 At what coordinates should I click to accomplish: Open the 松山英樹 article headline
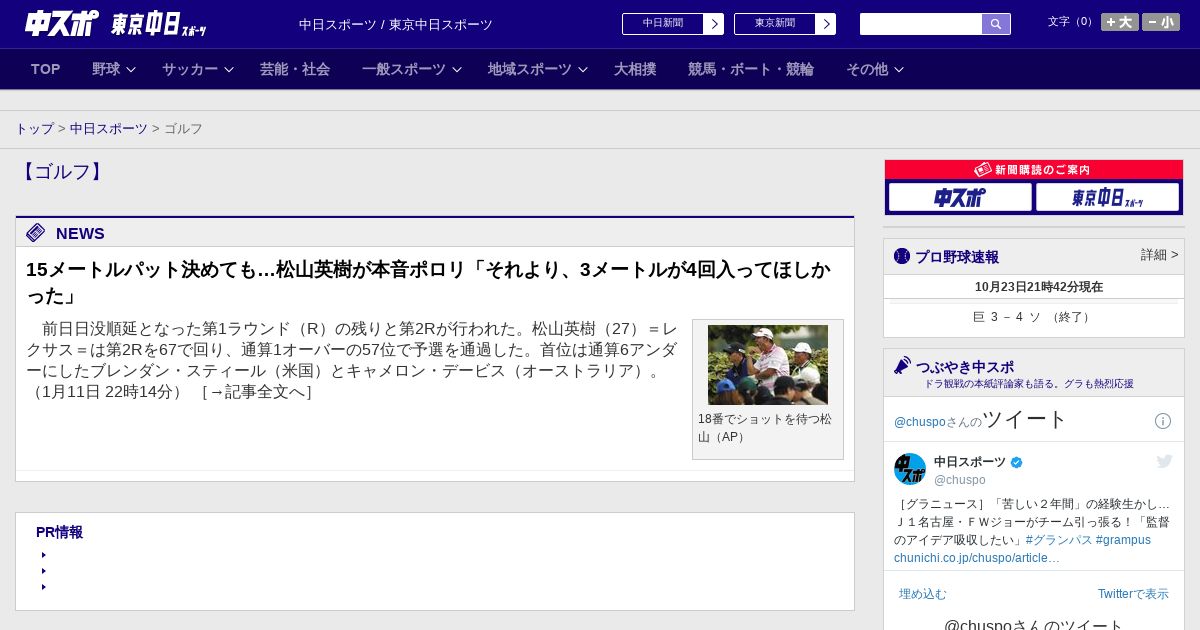[428, 282]
